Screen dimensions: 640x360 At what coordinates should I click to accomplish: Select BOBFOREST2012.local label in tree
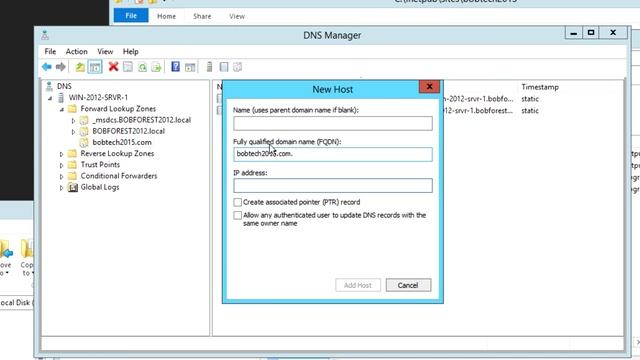[129, 131]
